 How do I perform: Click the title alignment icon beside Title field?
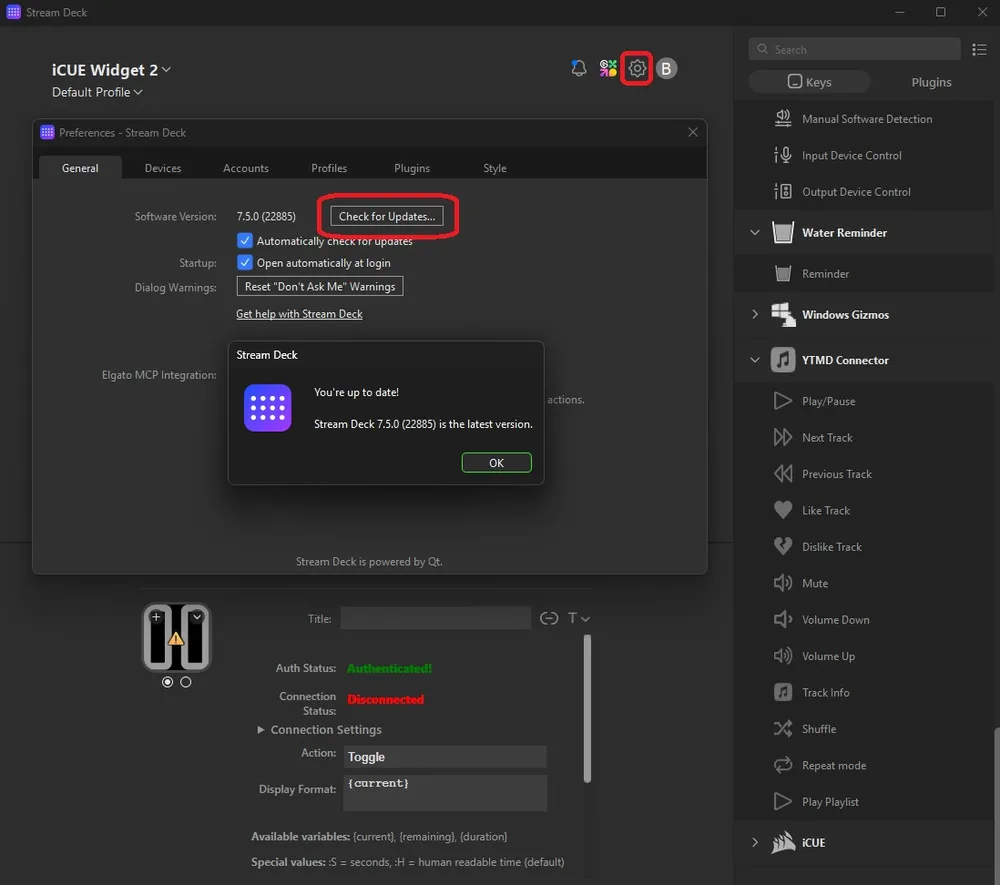(548, 618)
